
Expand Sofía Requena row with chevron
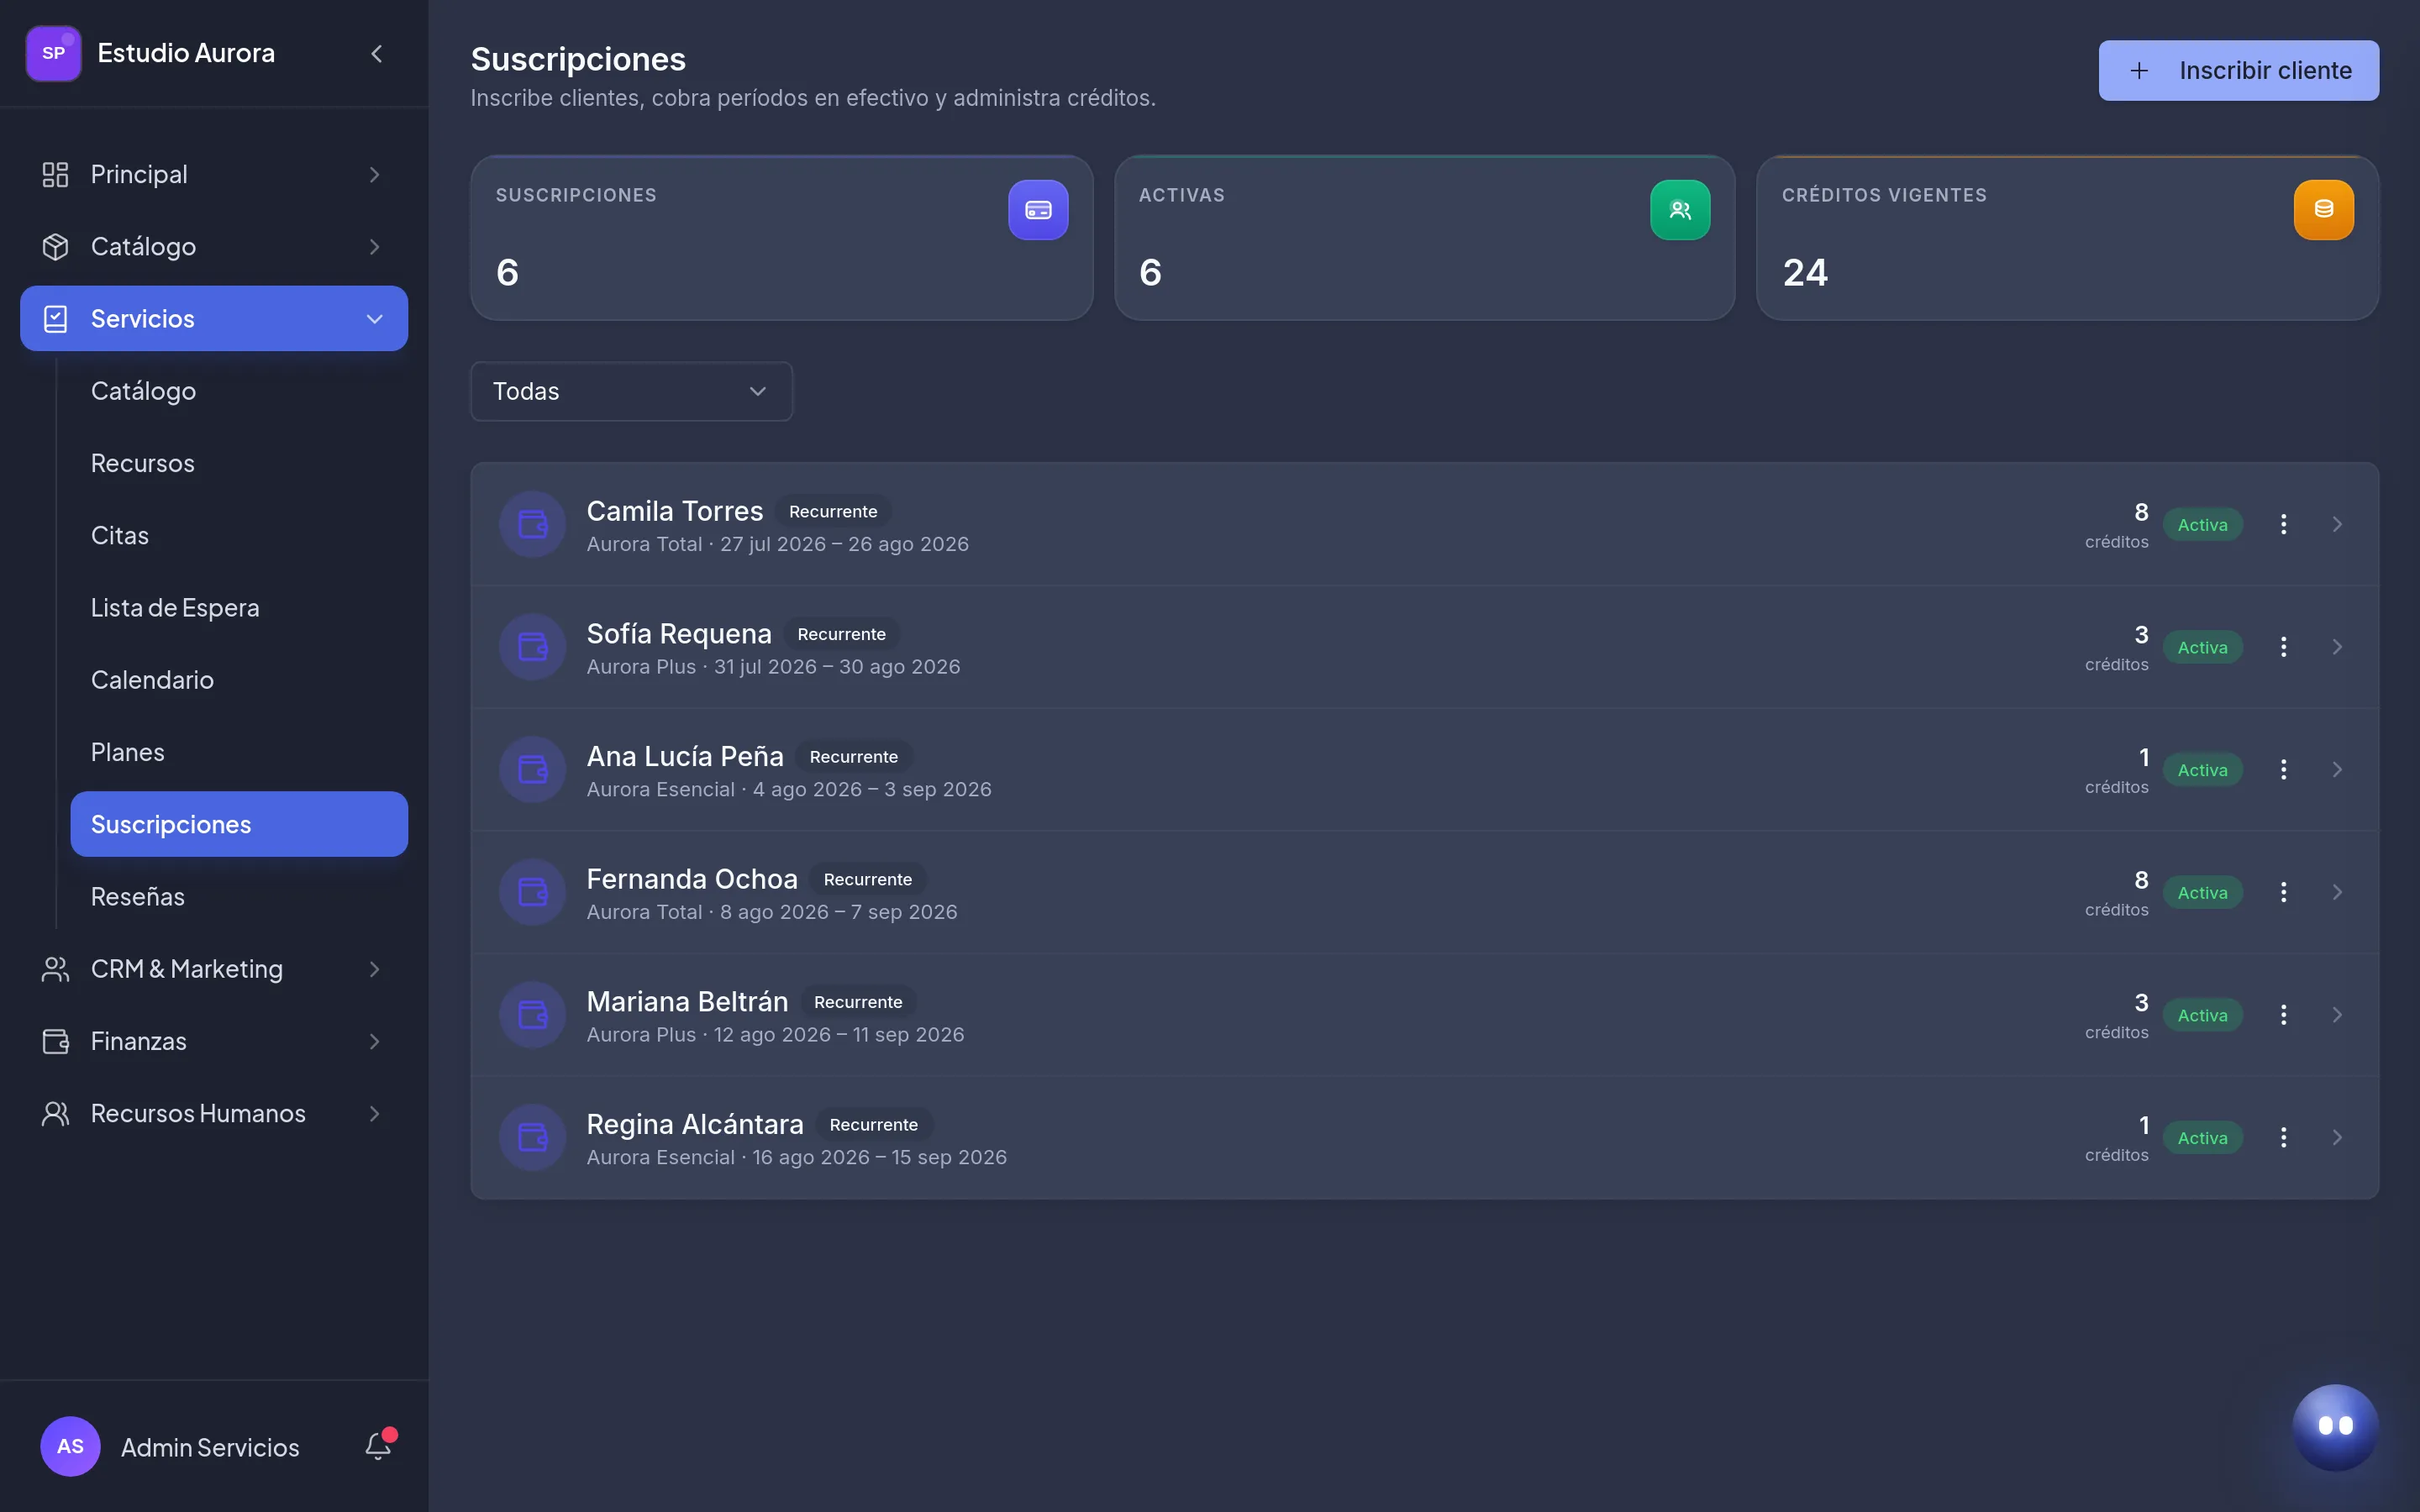[x=2337, y=647]
